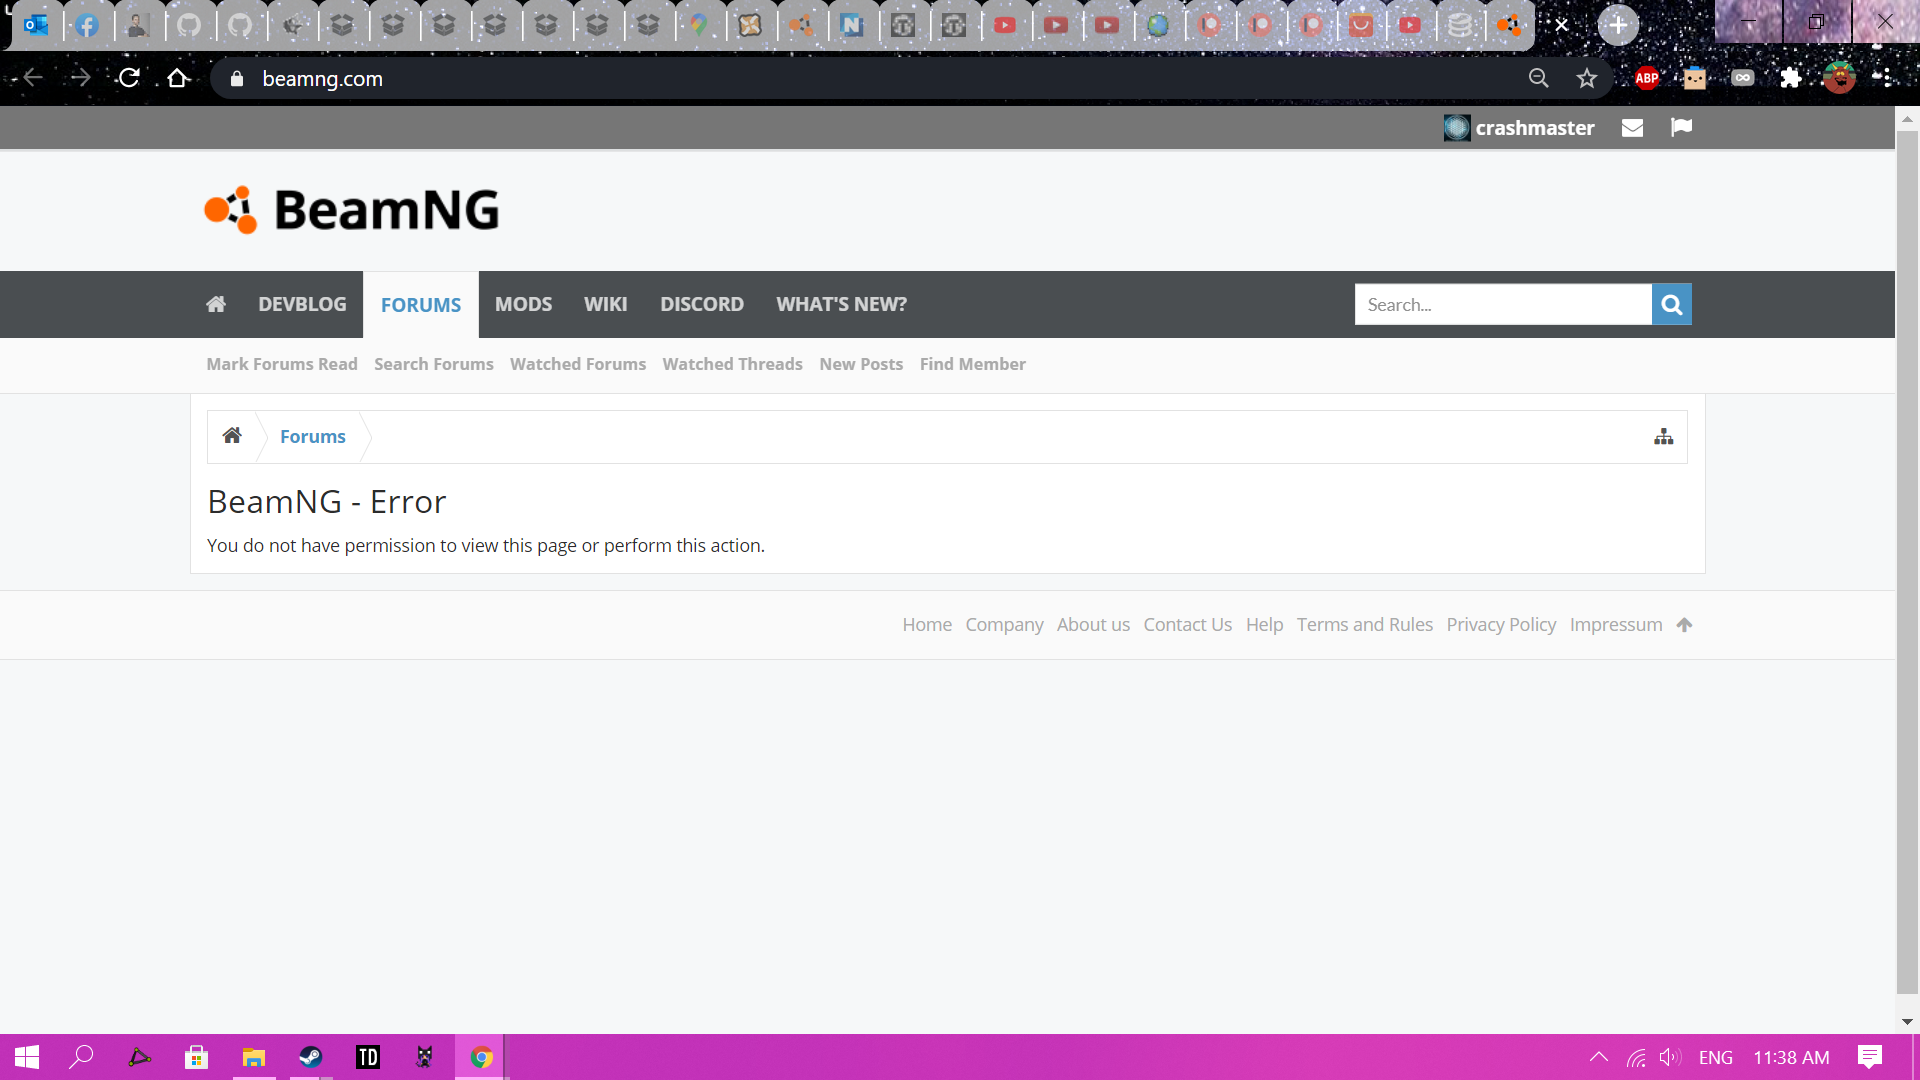This screenshot has height=1080, width=1920.
Task: Open a new browser tab
Action: click(x=1617, y=25)
